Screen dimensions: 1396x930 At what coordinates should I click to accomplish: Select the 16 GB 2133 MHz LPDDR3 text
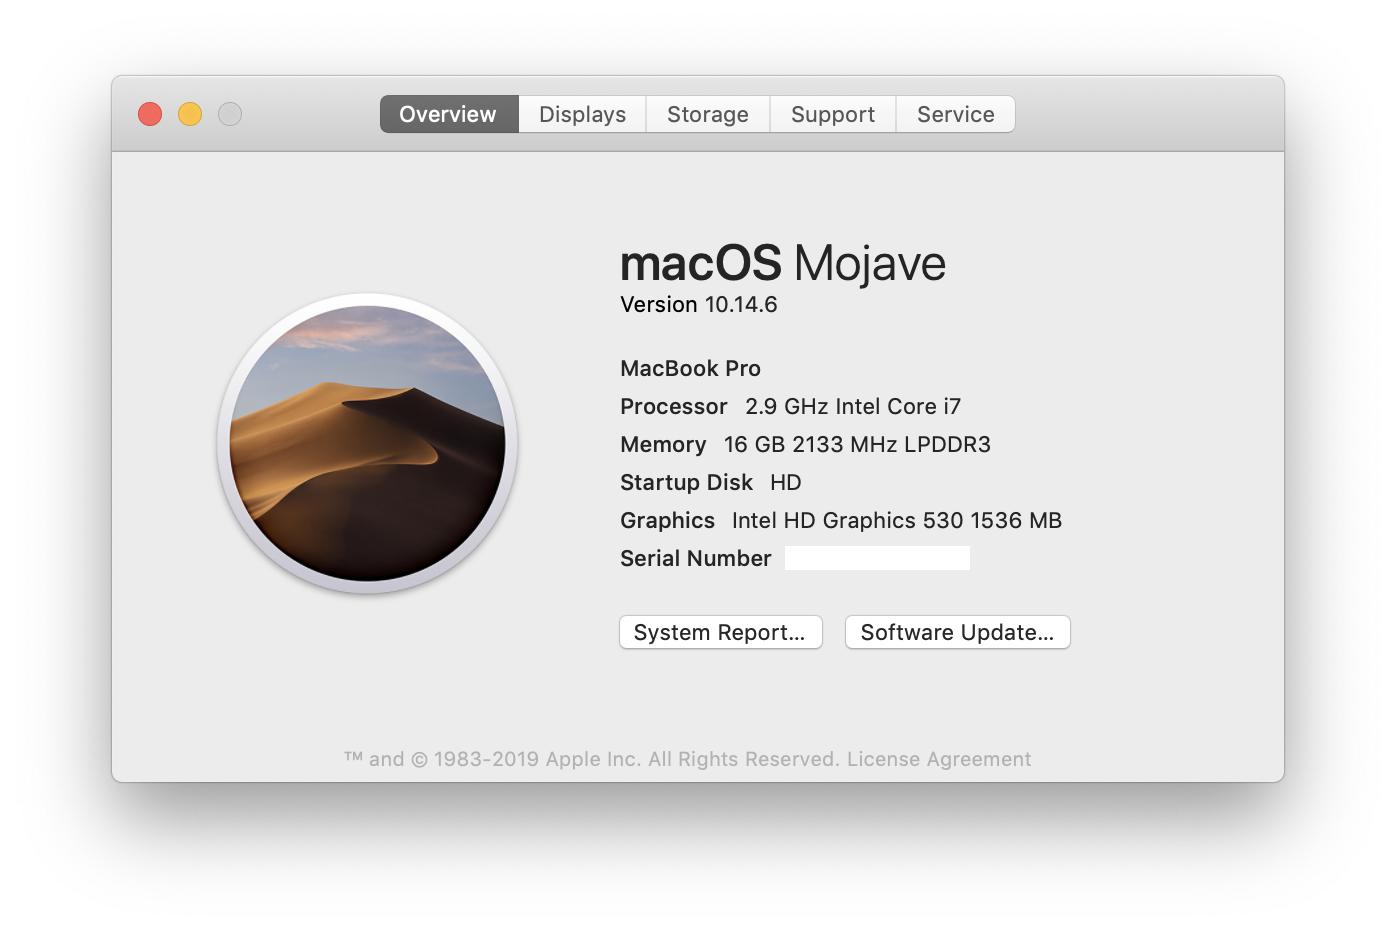point(857,444)
